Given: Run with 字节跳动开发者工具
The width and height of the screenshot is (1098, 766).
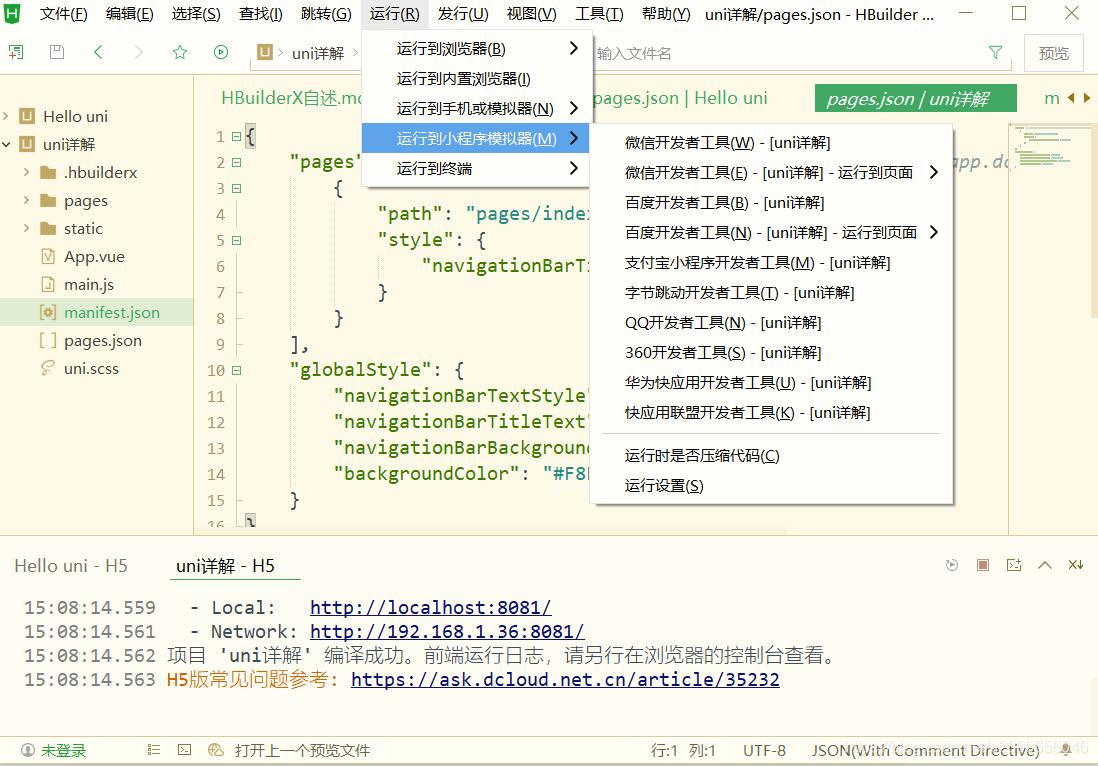Looking at the screenshot, I should point(771,293).
